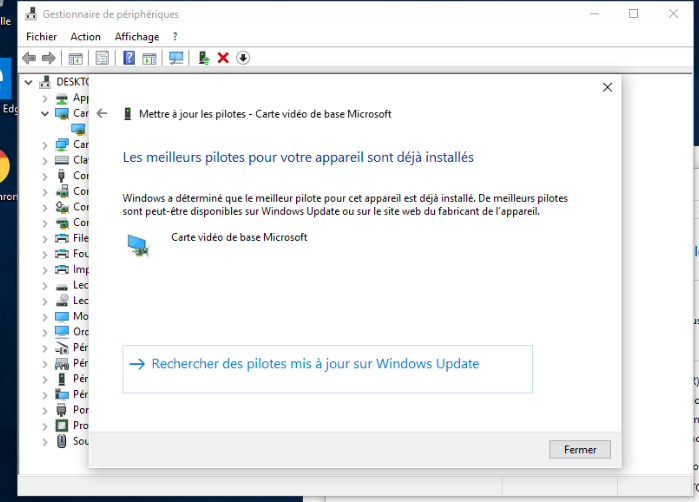Show or hide the console tree icon
The width and height of the screenshot is (699, 502).
(75, 58)
